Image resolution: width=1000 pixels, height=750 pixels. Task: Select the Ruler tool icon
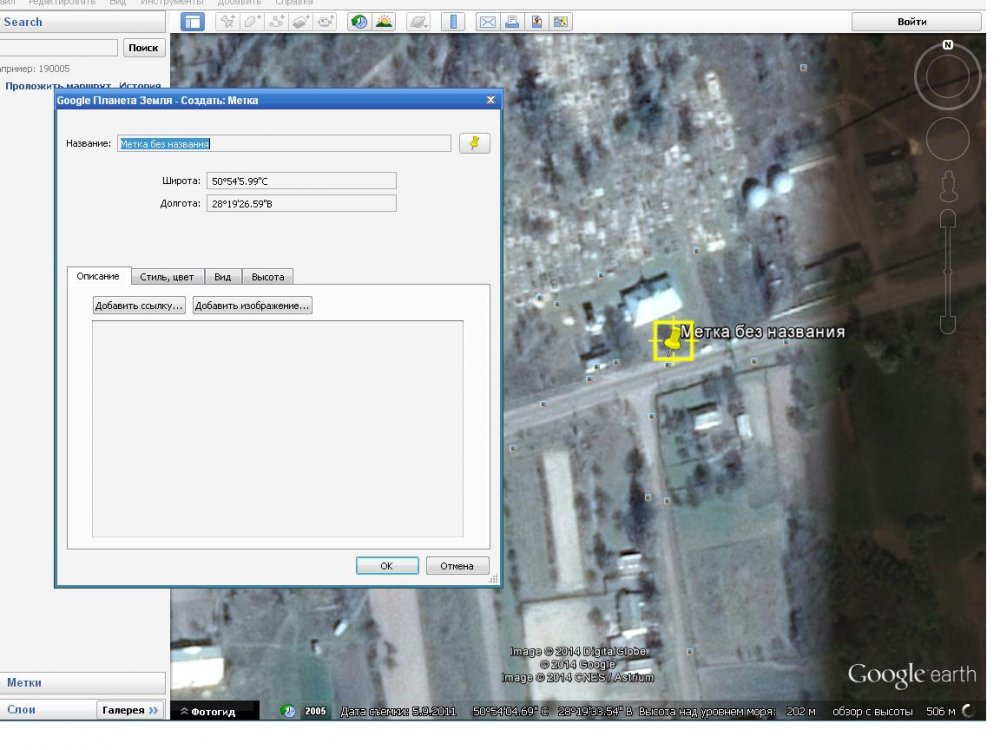[453, 22]
